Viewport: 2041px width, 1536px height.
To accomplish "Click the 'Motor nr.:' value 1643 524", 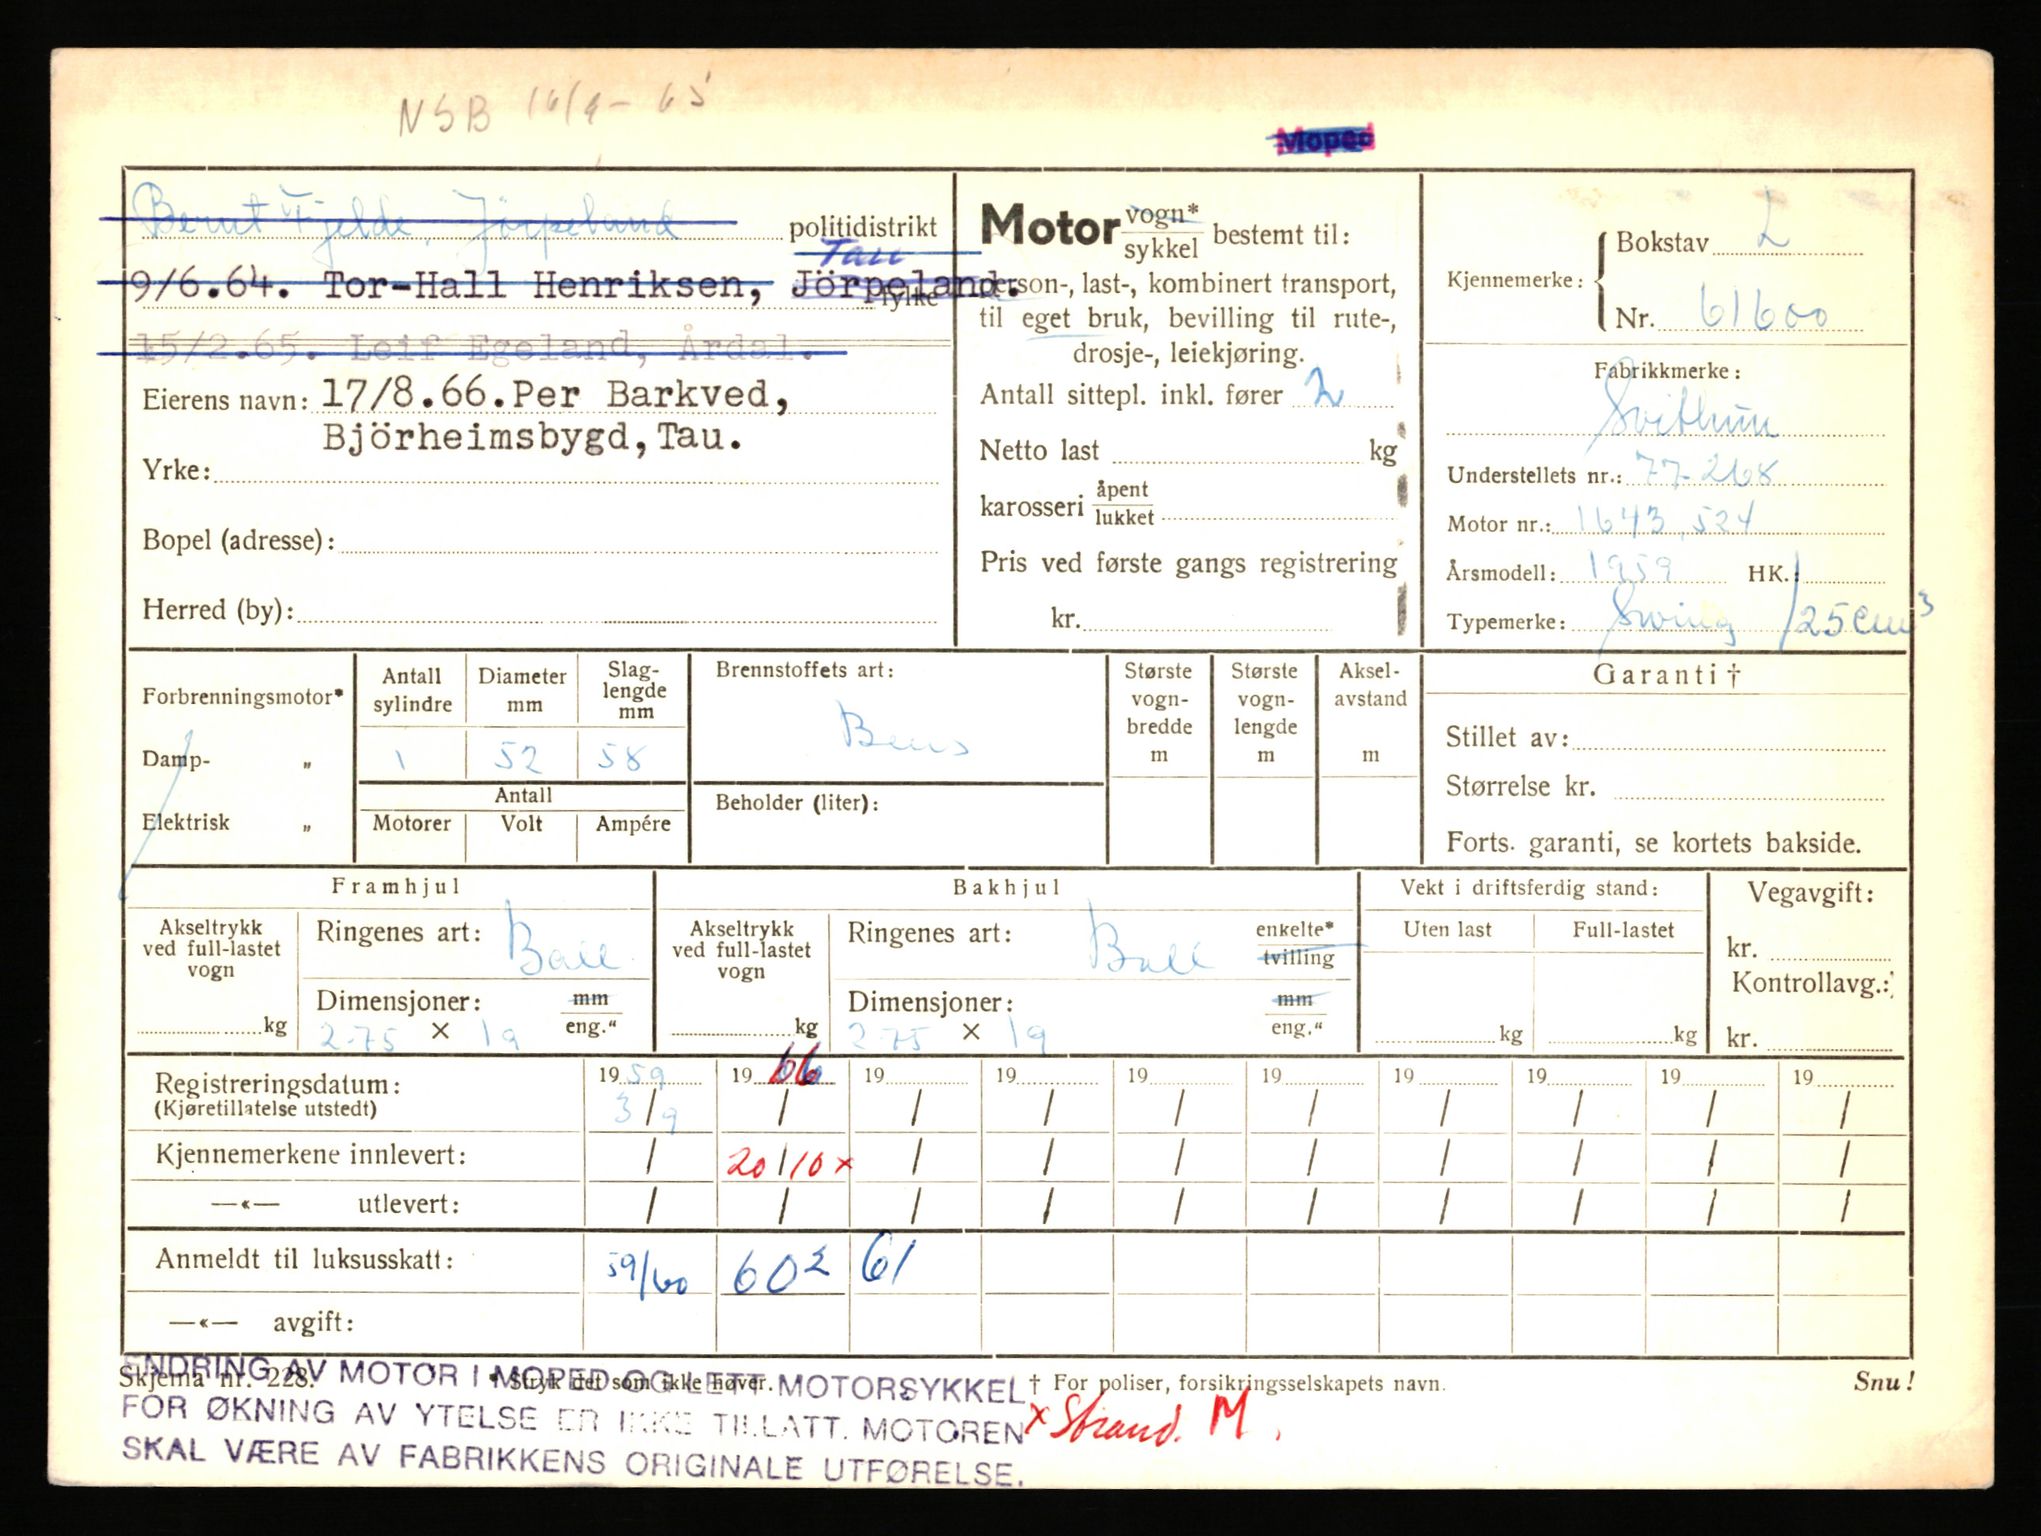I will (x=1665, y=518).
